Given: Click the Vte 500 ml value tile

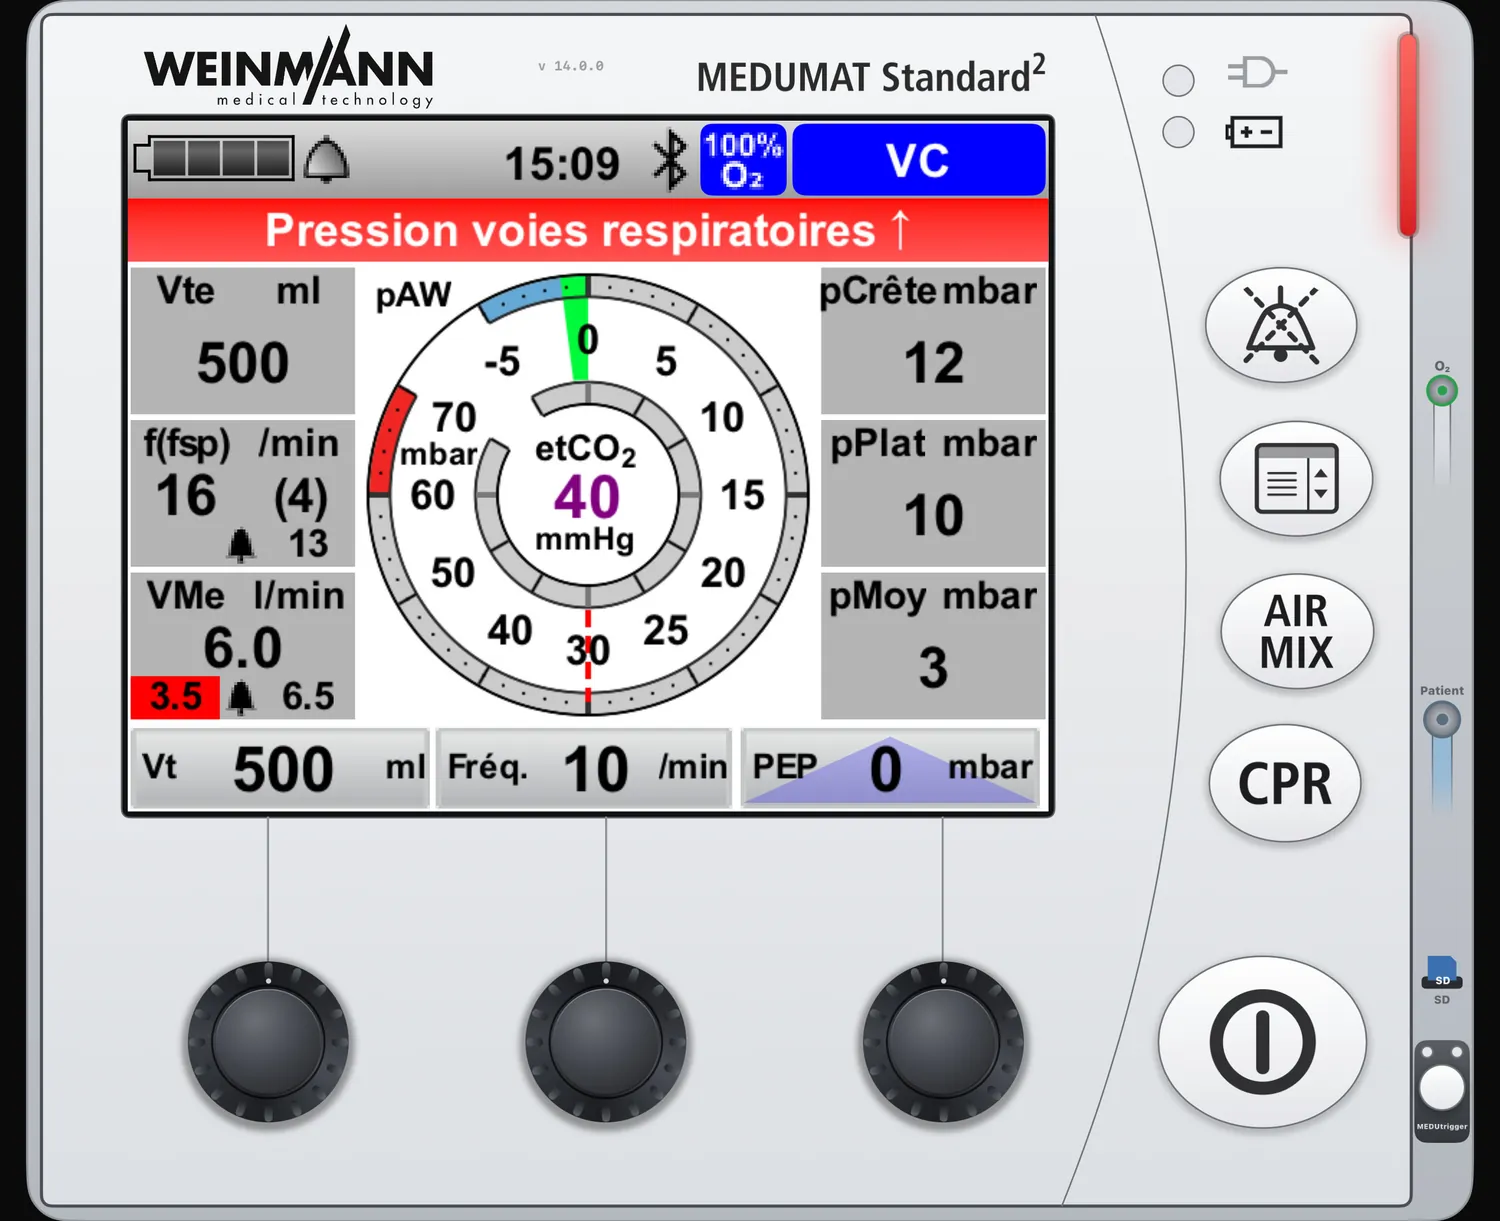Looking at the screenshot, I should (243, 340).
